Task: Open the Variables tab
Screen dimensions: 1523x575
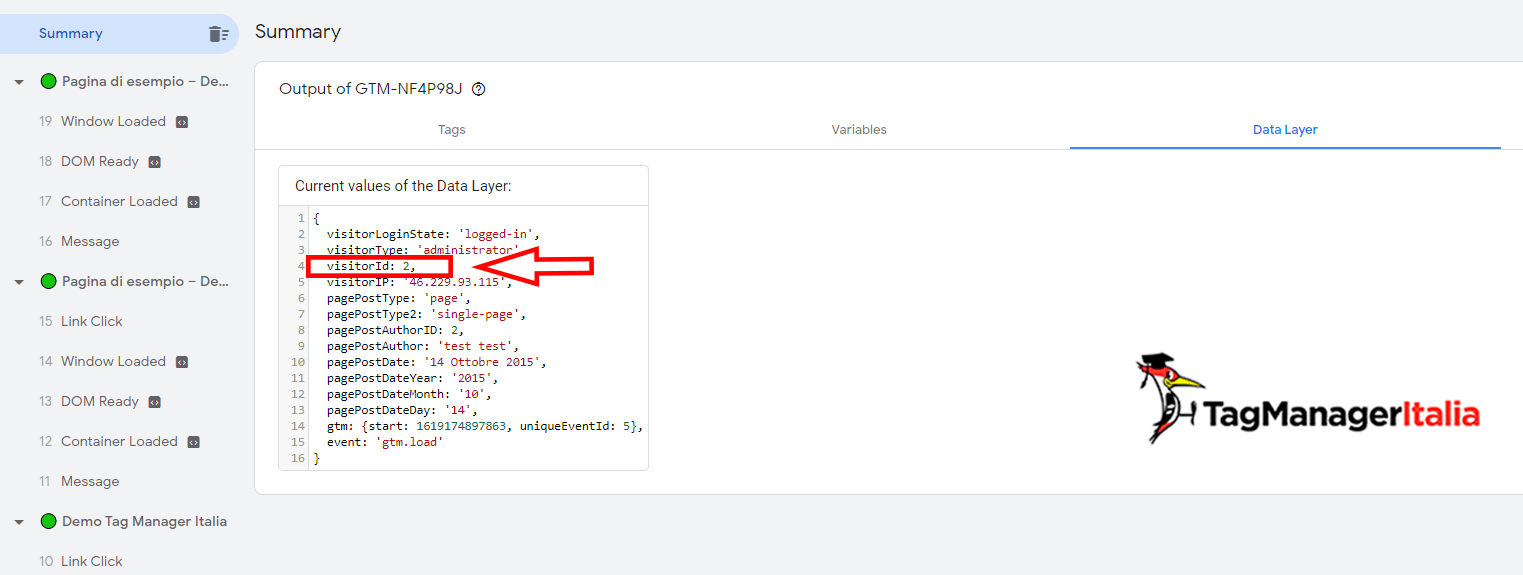Action: tap(859, 130)
